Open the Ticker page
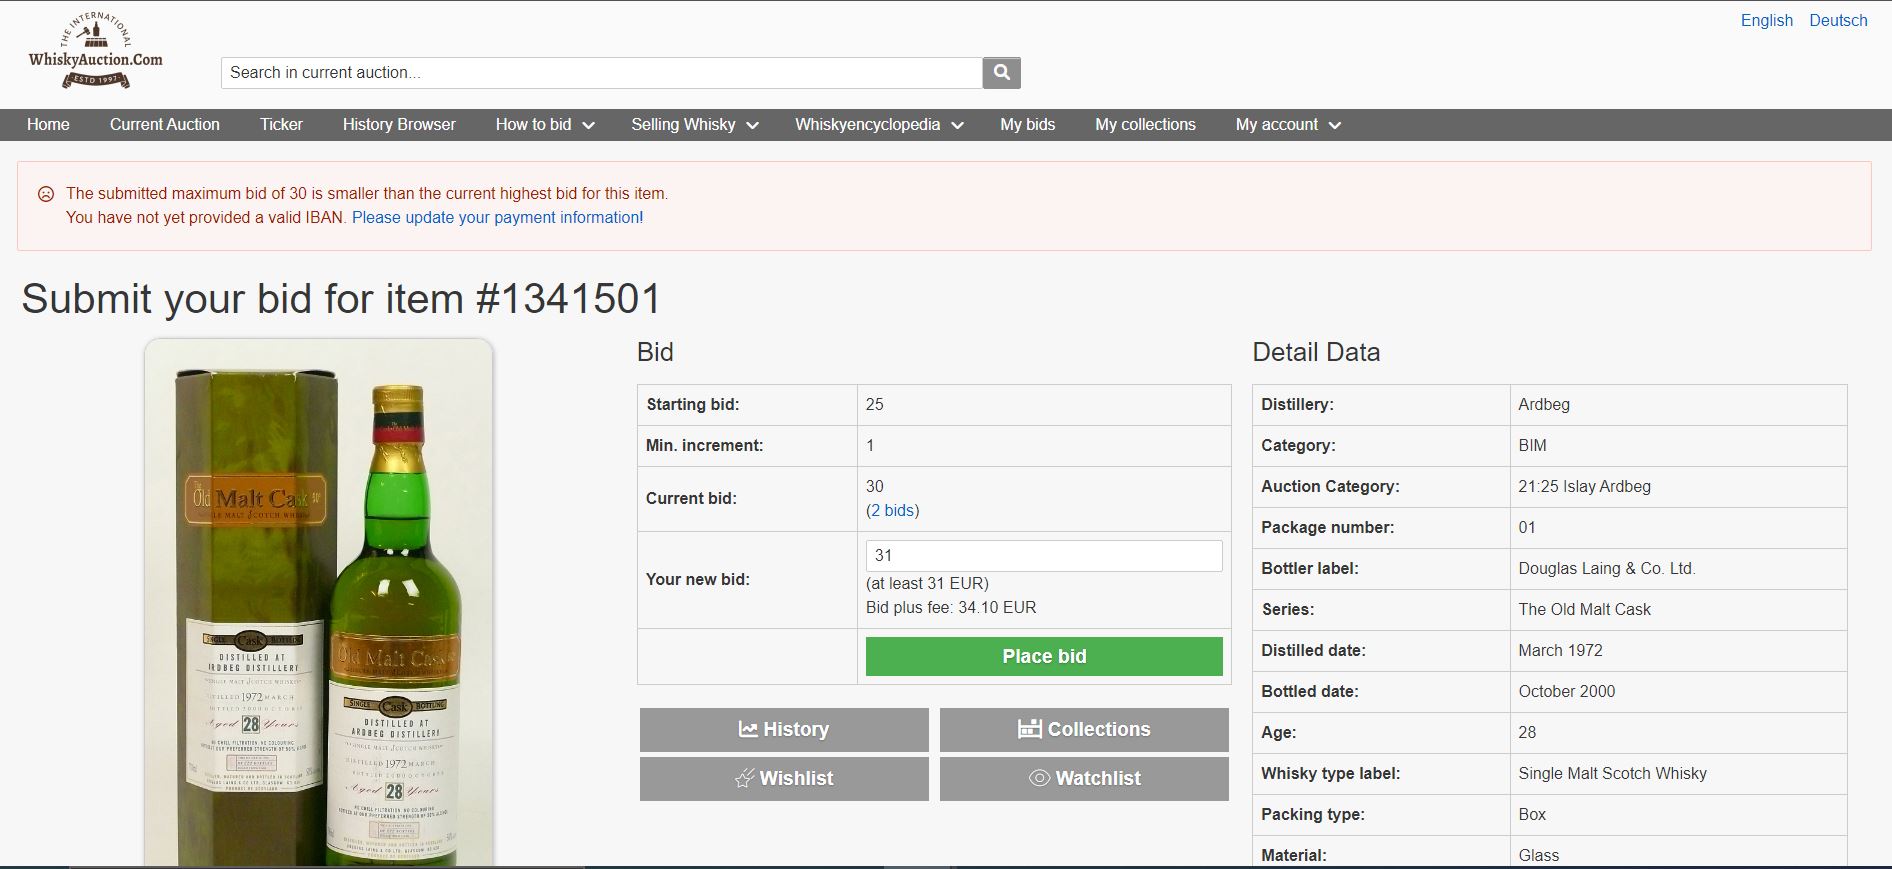 (x=281, y=125)
